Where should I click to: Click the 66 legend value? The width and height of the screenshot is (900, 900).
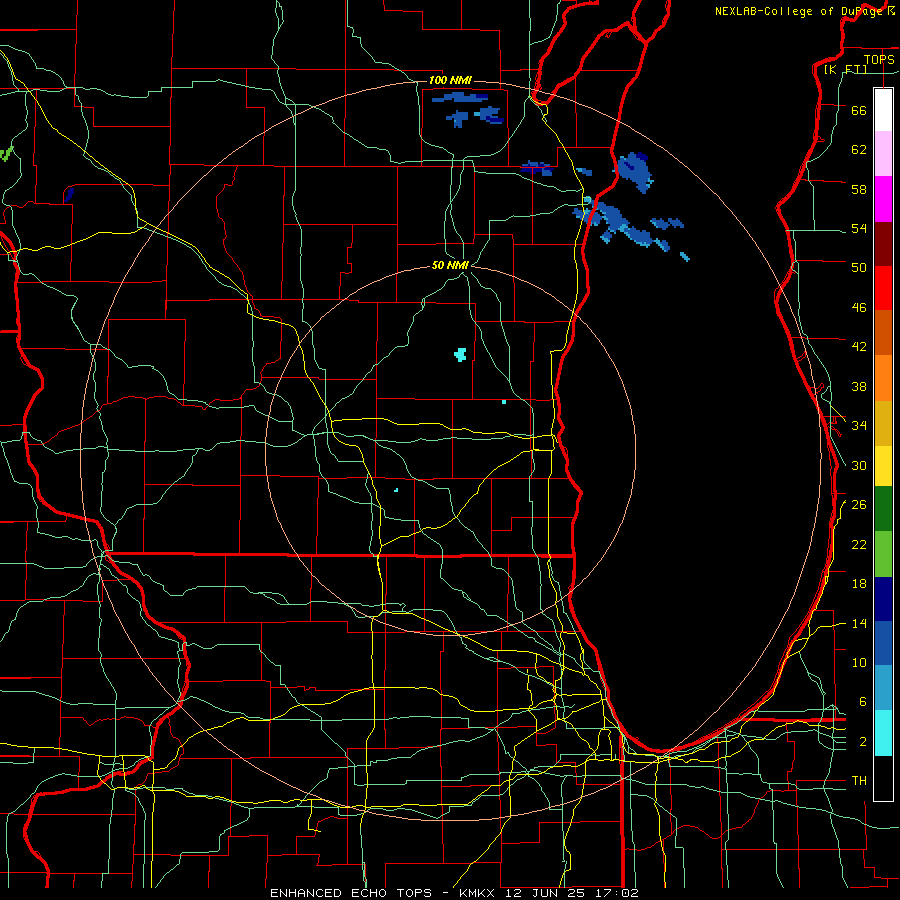click(859, 110)
